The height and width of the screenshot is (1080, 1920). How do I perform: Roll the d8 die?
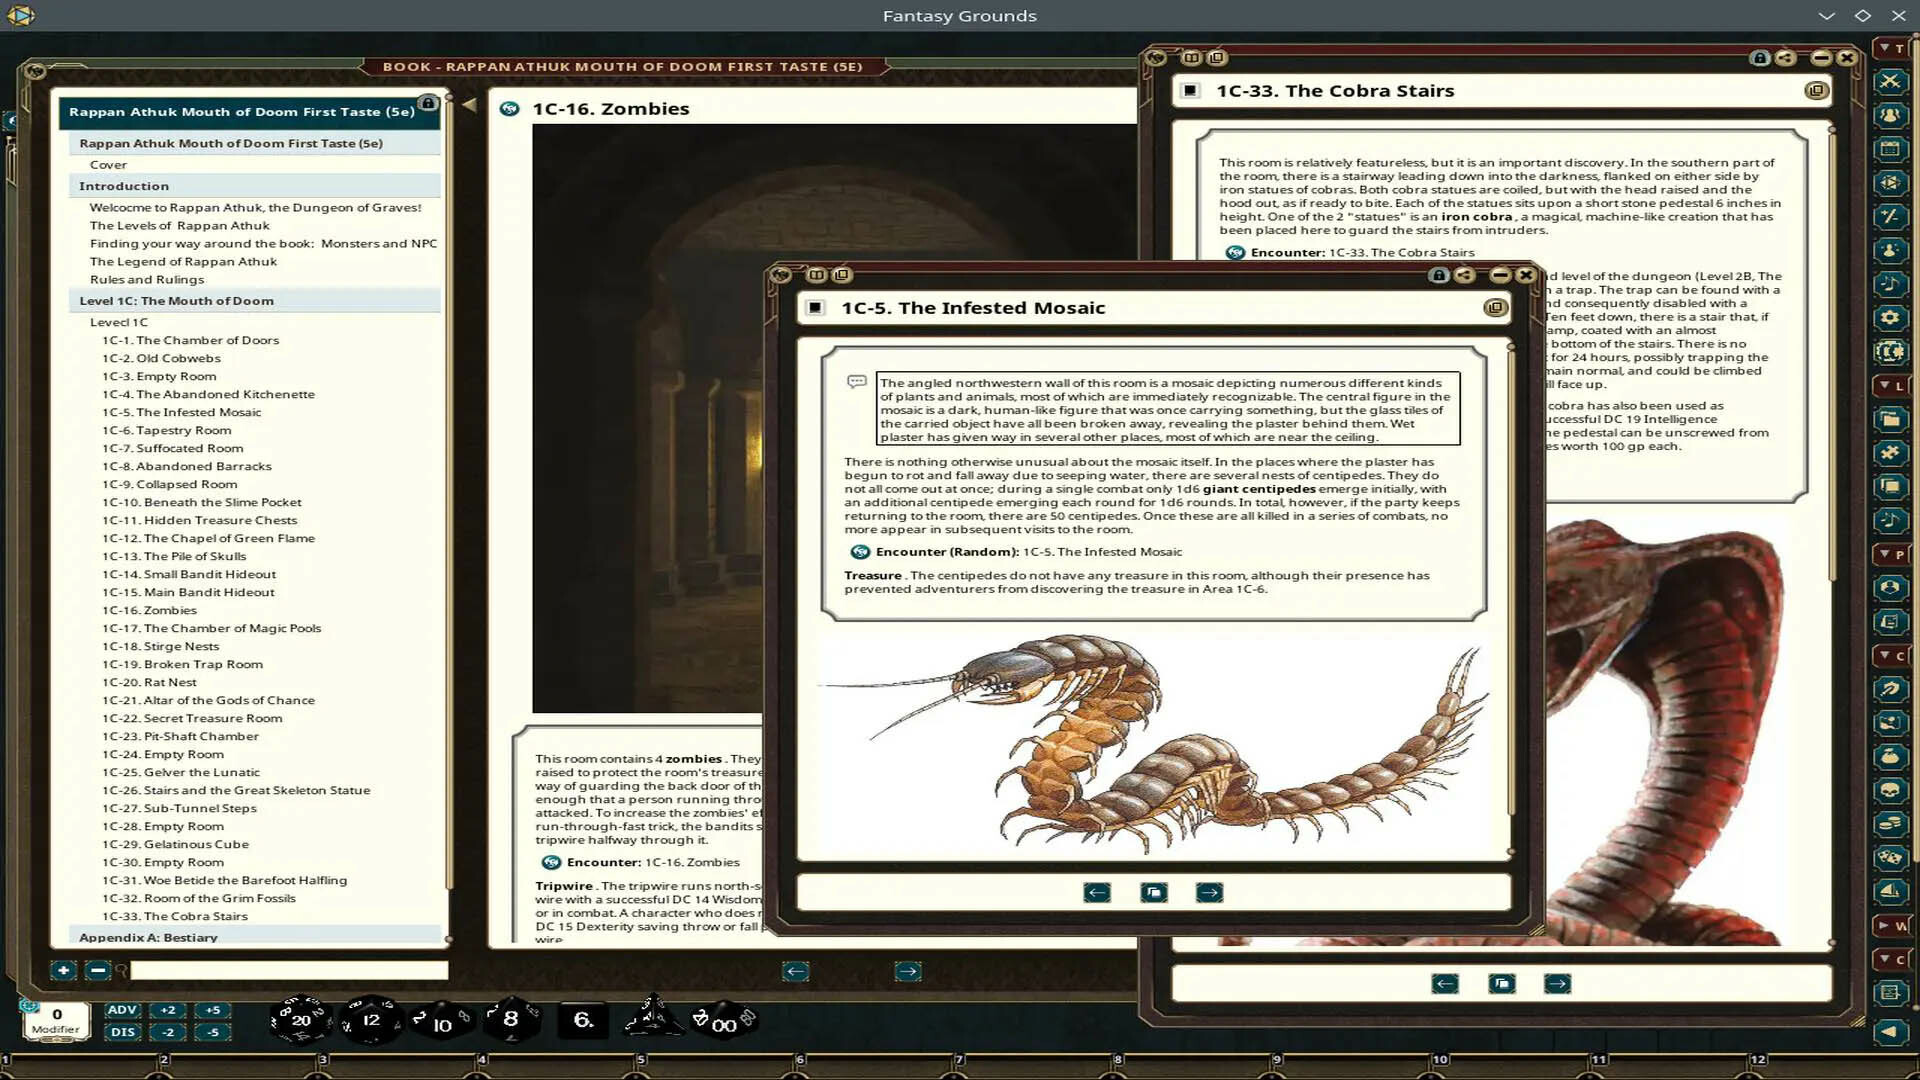tap(511, 1019)
